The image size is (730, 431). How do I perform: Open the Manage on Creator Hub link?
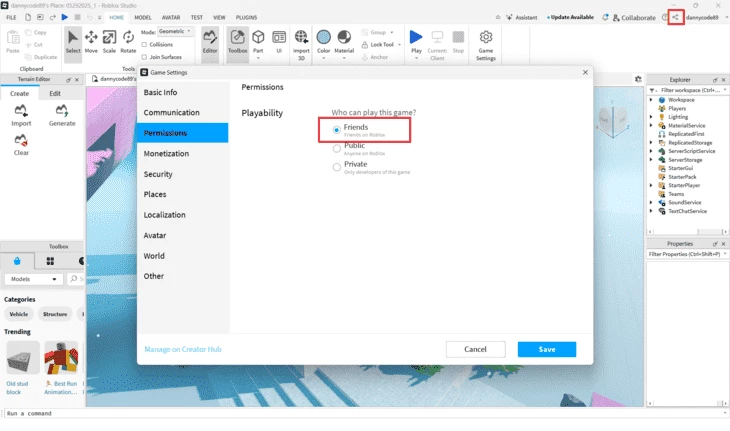pyautogui.click(x=183, y=349)
